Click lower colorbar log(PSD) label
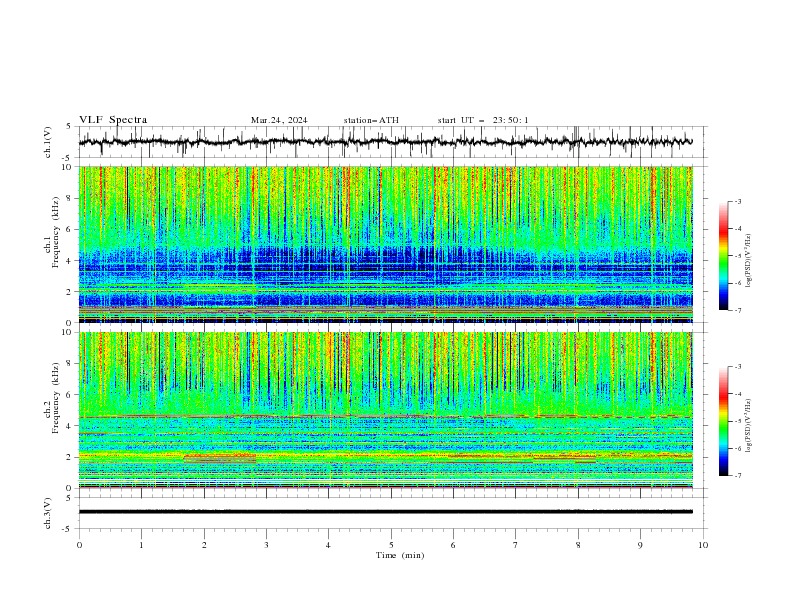The image size is (792, 612). (x=749, y=426)
